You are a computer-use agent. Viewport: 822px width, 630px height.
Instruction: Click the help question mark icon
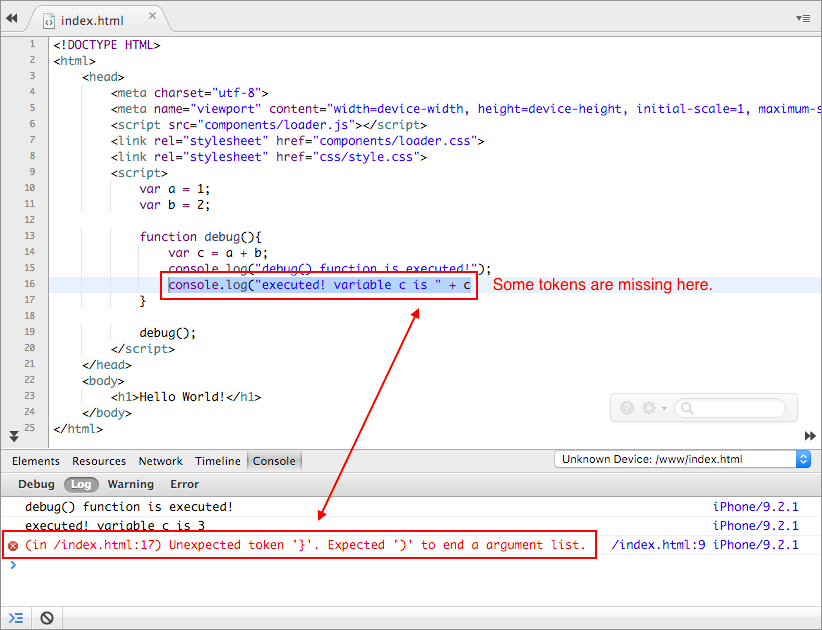coord(627,408)
